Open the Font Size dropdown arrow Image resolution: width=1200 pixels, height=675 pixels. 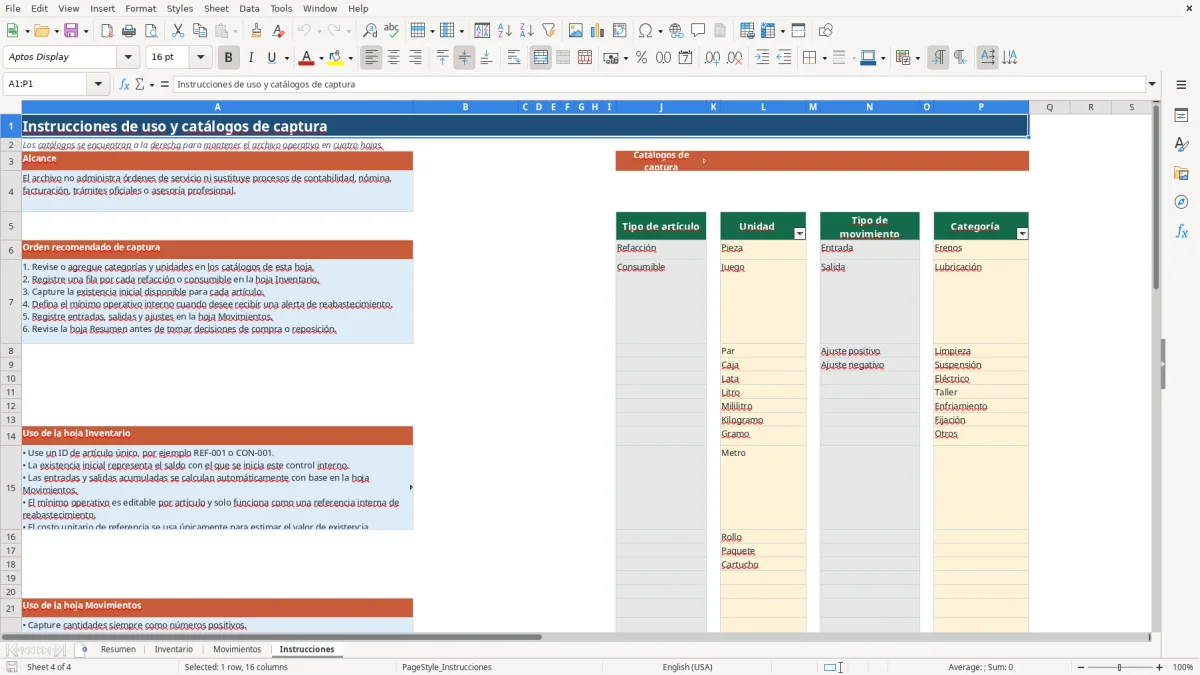[200, 58]
